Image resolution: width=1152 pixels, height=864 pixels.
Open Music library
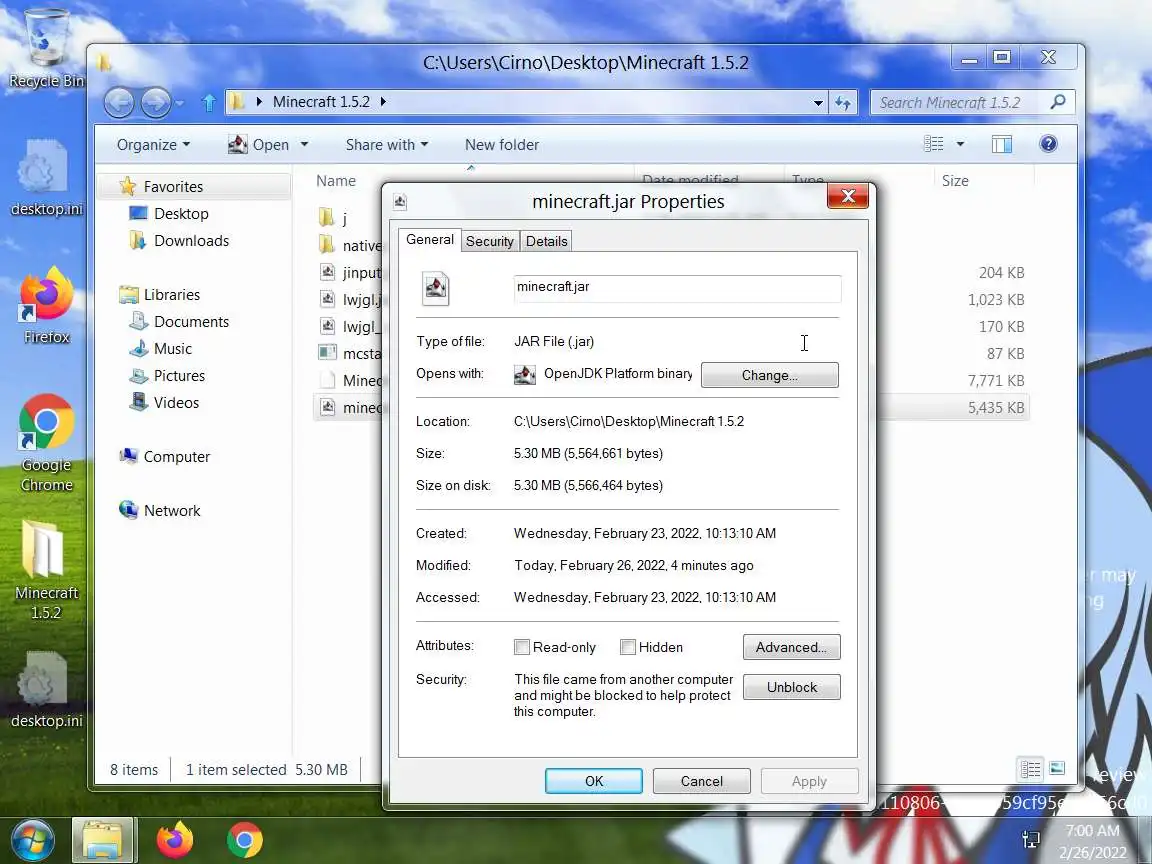coord(161,349)
